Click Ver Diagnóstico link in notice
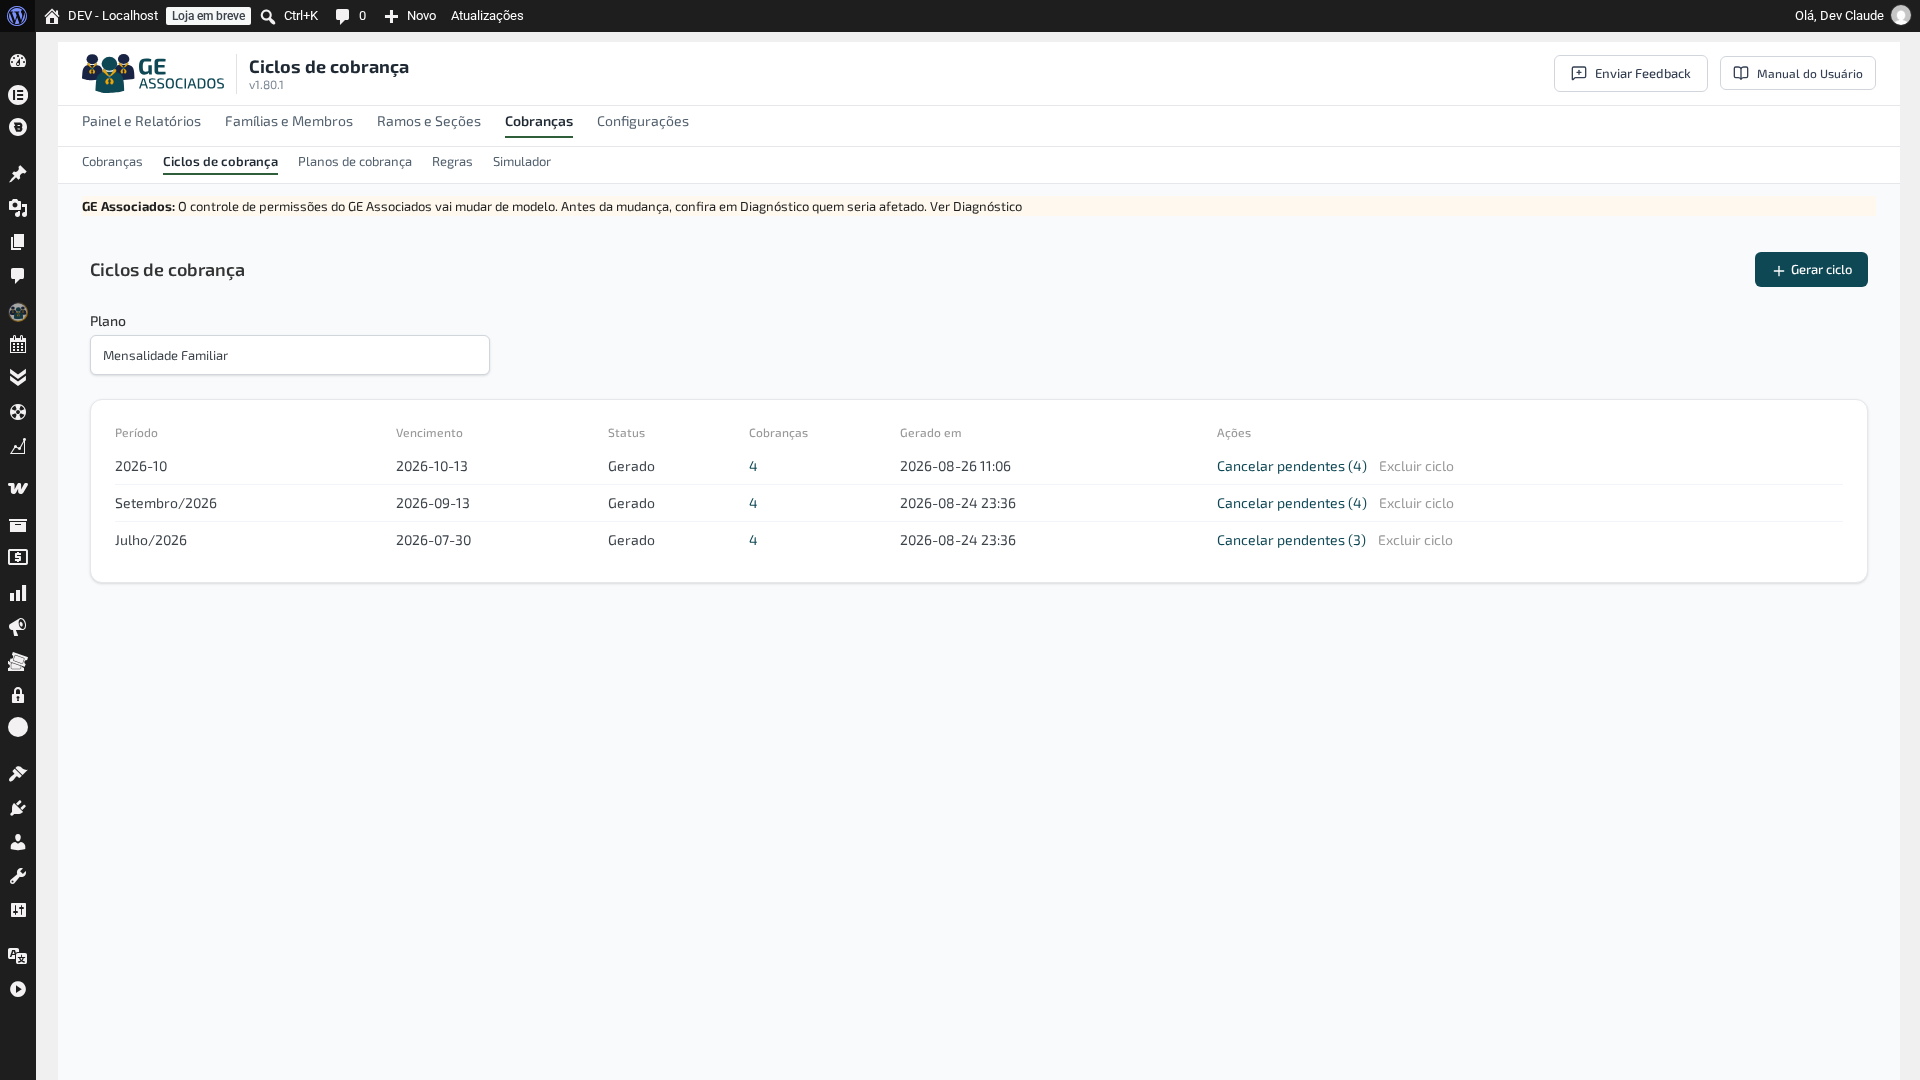The width and height of the screenshot is (1920, 1080). point(976,206)
